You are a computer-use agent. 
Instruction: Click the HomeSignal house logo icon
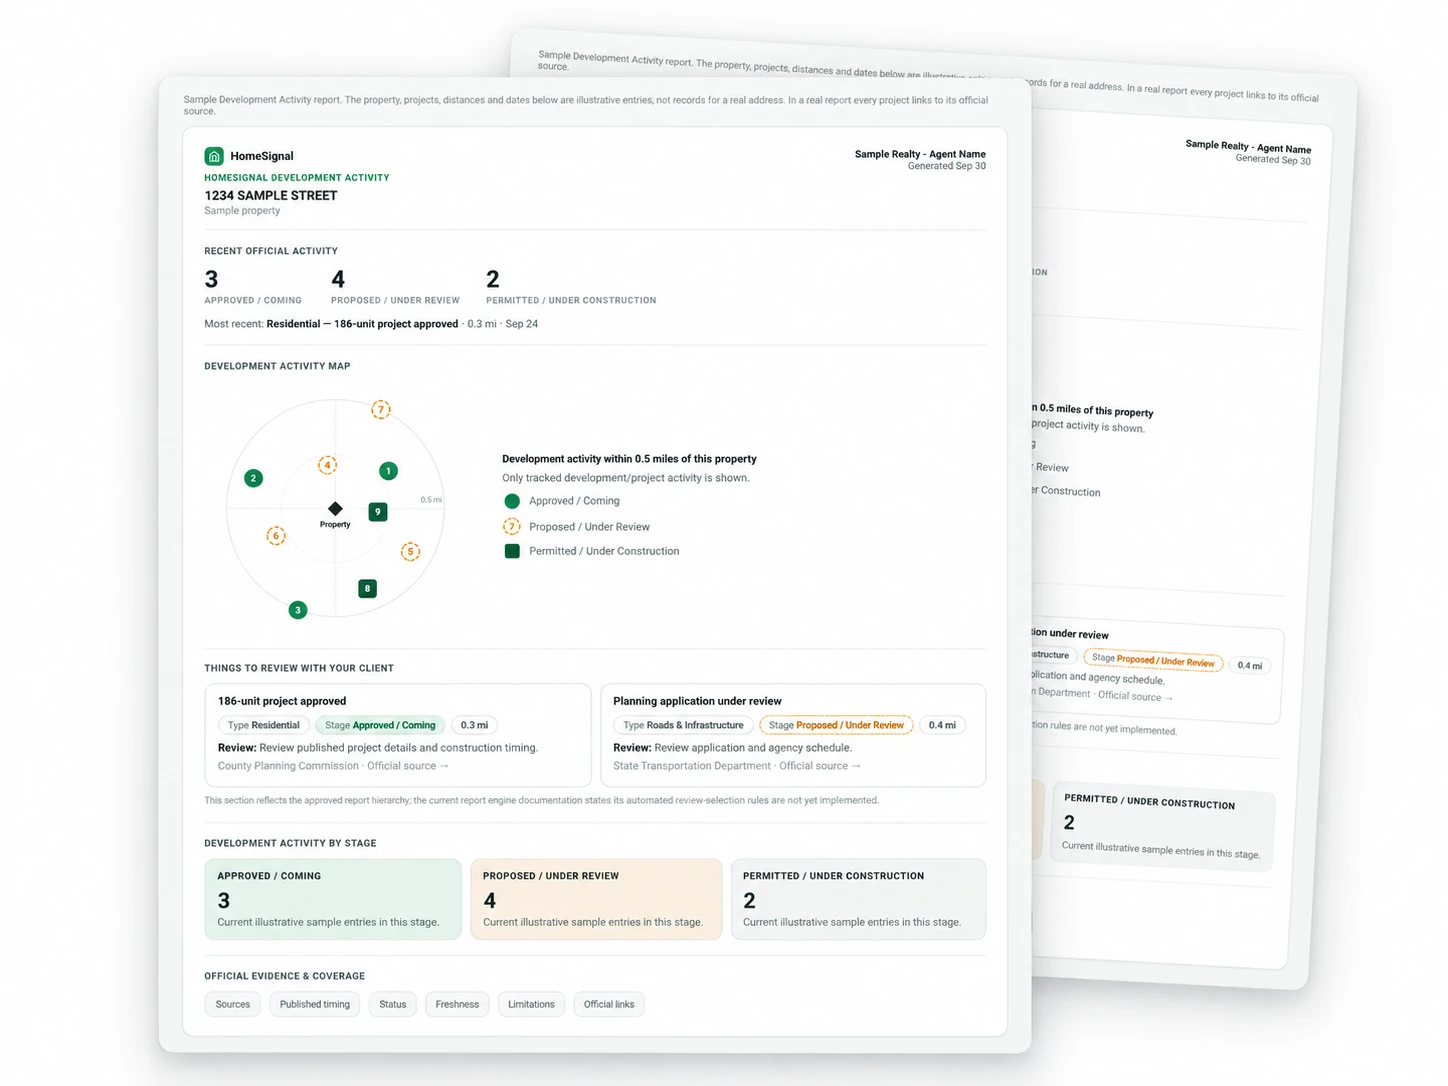pyautogui.click(x=214, y=156)
